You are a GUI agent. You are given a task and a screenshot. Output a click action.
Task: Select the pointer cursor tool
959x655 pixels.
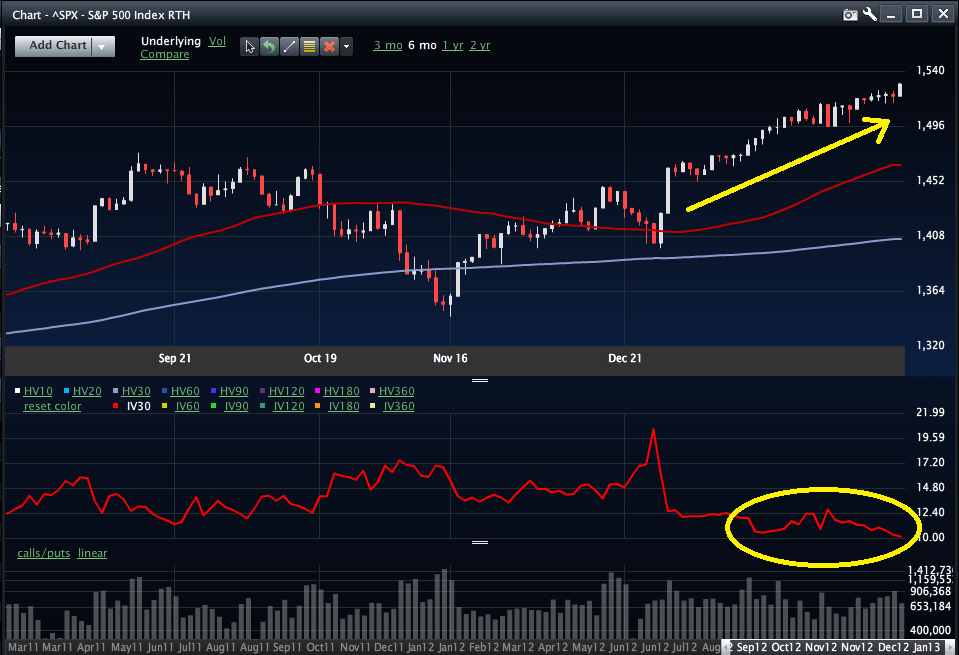tap(250, 46)
